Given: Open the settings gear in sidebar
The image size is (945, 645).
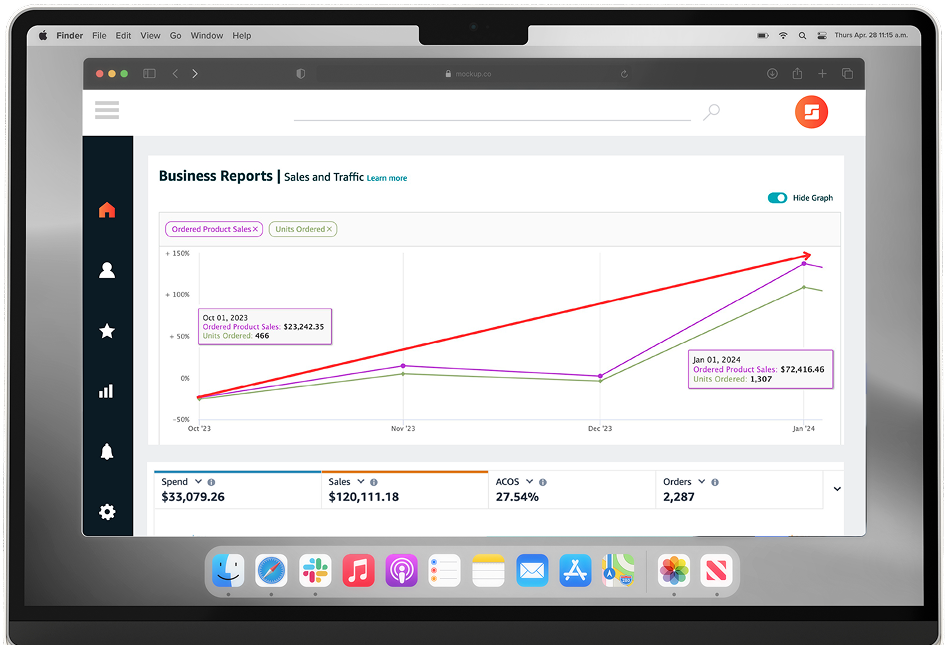Looking at the screenshot, I should click(107, 512).
